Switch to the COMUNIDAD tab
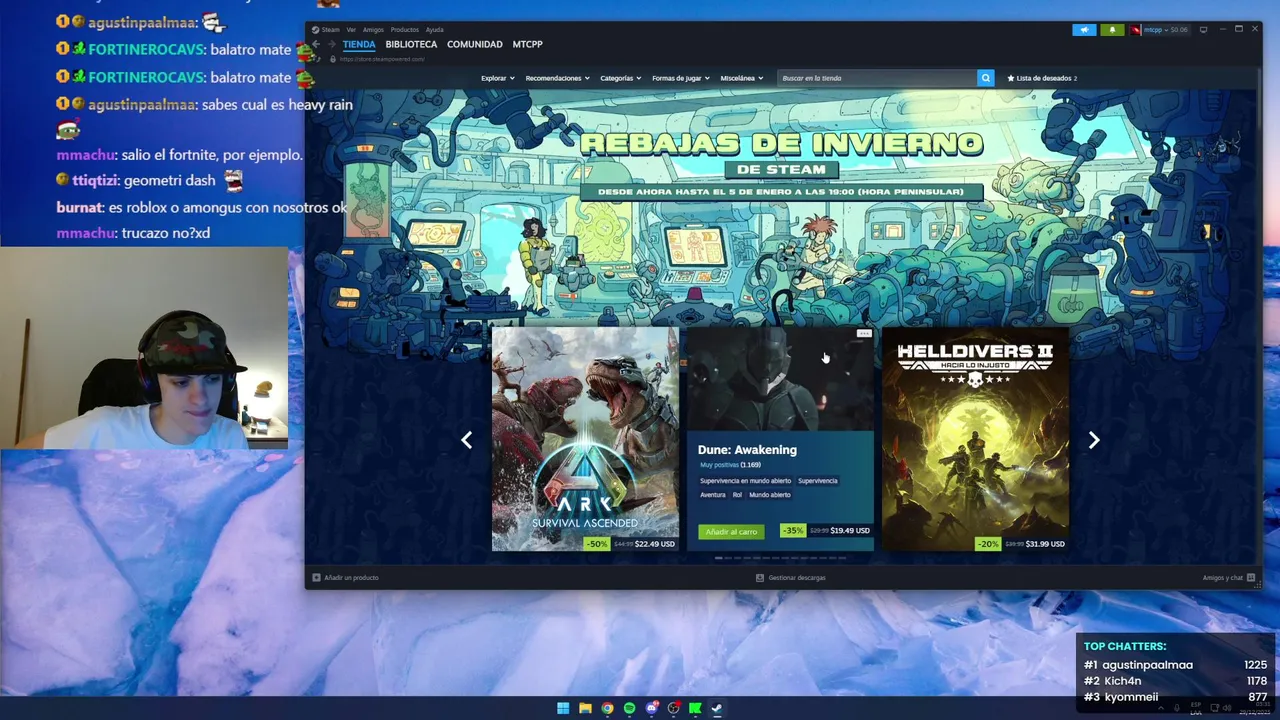This screenshot has height=720, width=1280. tap(475, 44)
